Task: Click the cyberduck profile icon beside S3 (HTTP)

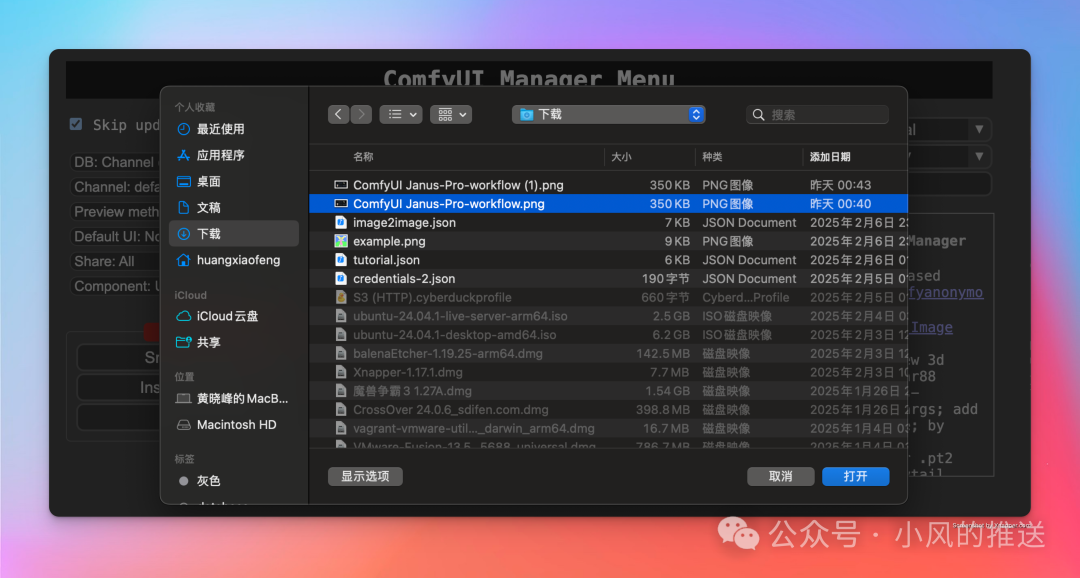Action: [x=340, y=297]
